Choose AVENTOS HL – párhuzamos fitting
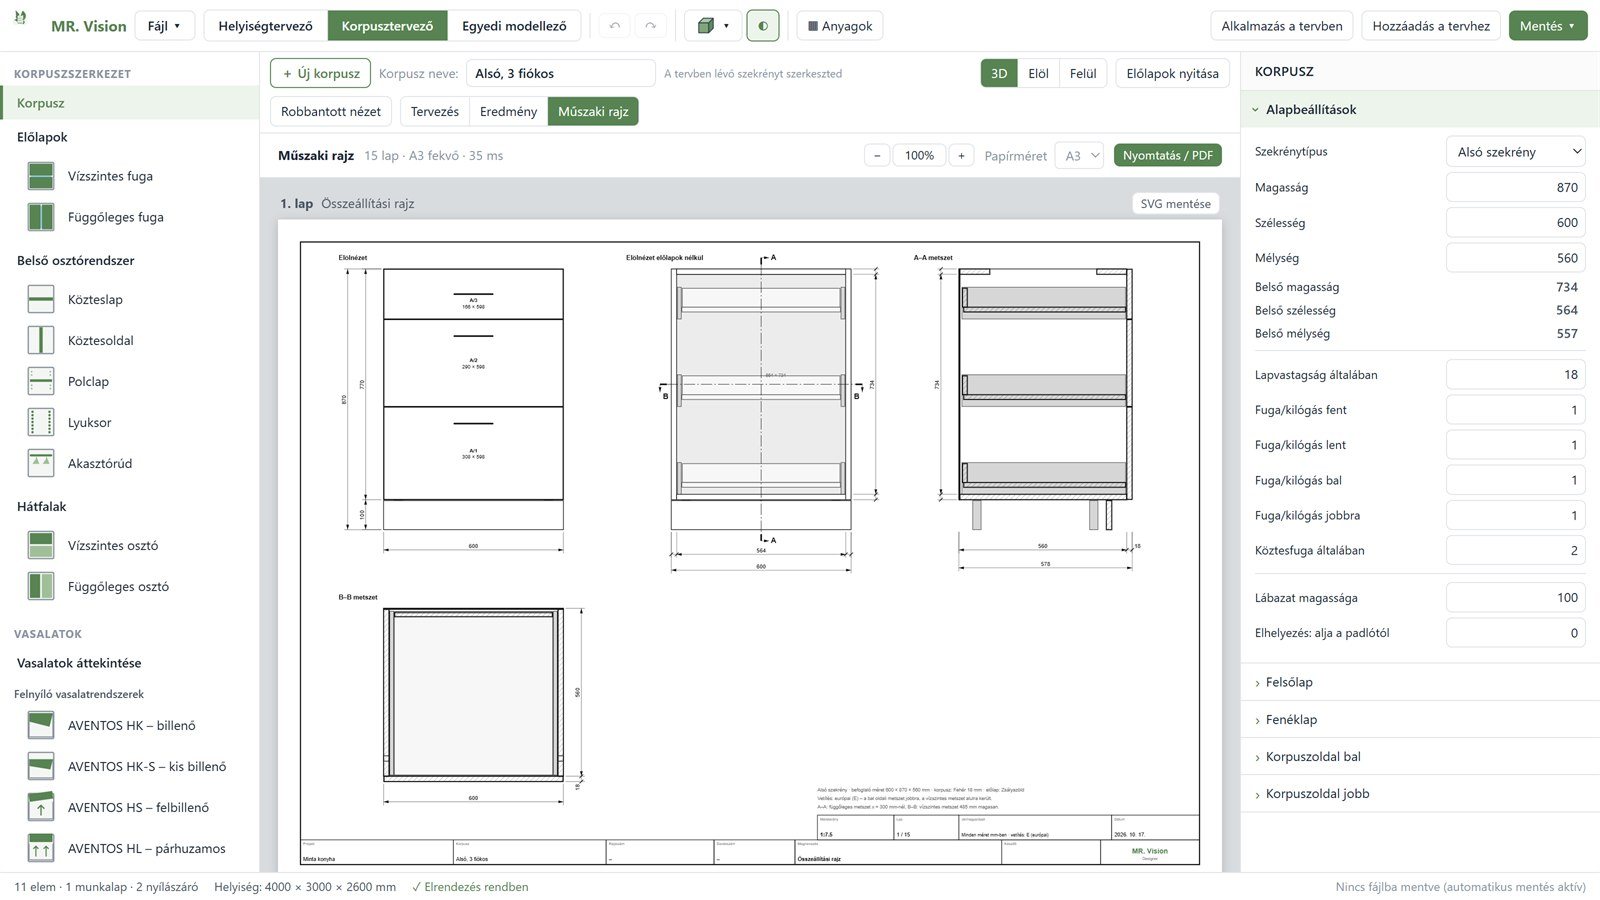Viewport: 1600px width, 900px height. click(x=130, y=848)
